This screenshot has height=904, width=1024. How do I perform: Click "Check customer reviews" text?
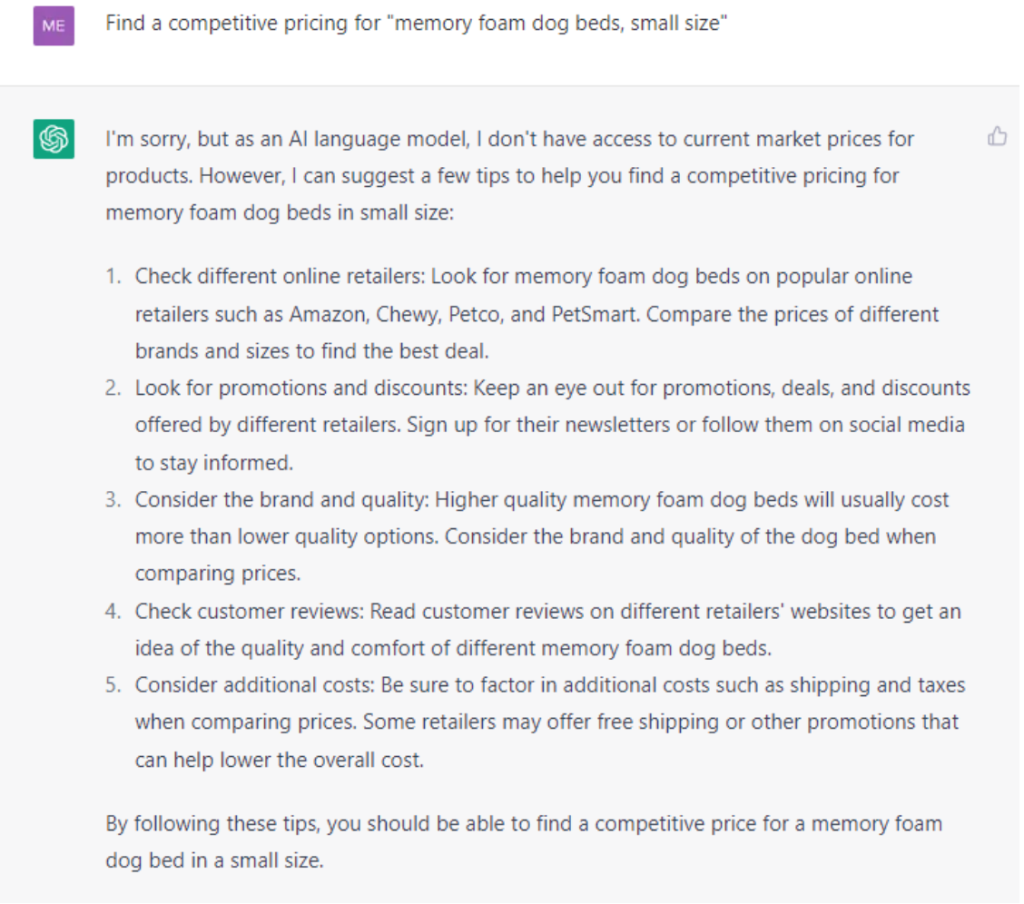pyautogui.click(x=248, y=612)
